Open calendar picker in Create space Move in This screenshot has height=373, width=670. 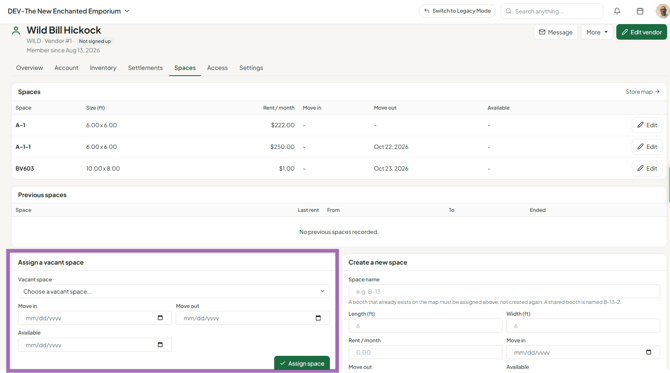648,352
